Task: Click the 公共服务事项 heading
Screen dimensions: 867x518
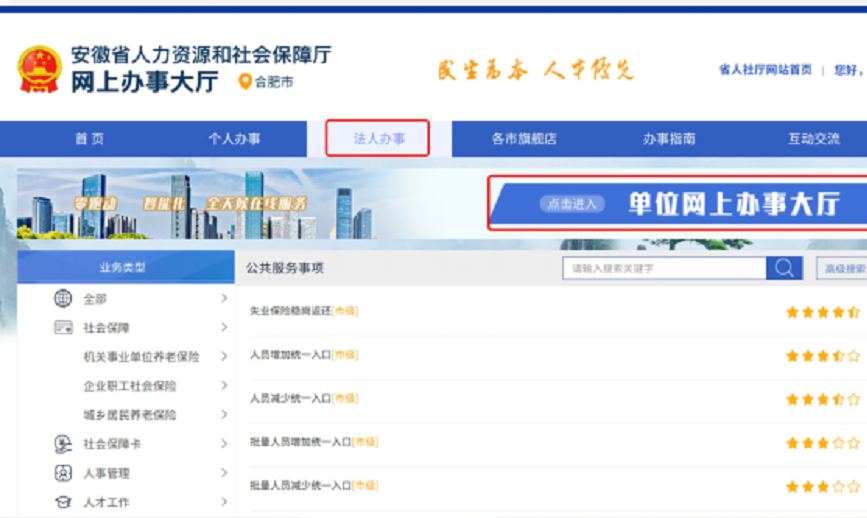Action: [285, 268]
